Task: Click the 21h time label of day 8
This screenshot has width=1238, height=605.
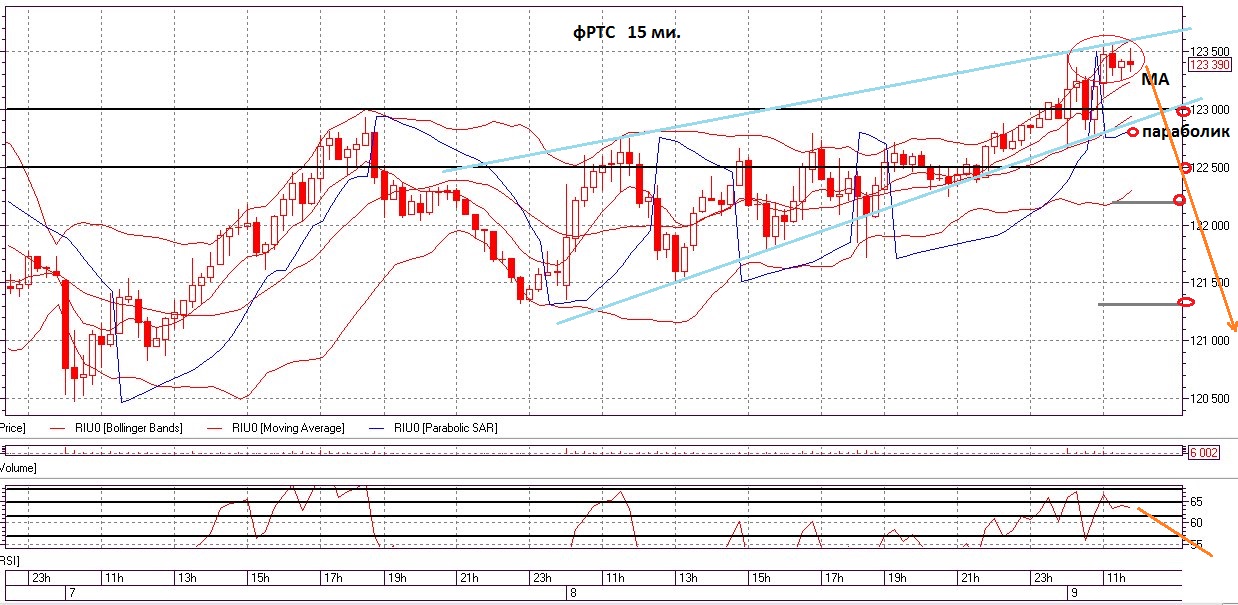Action: [970, 578]
